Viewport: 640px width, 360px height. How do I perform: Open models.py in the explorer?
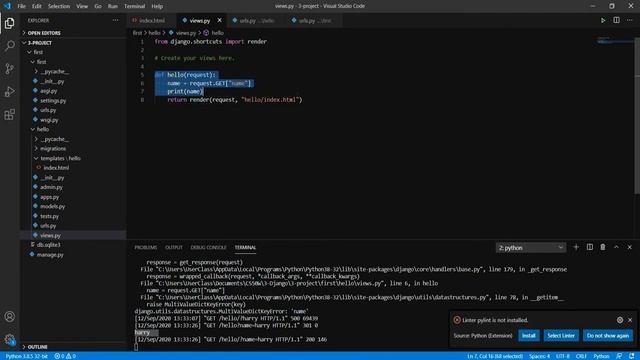[53, 207]
